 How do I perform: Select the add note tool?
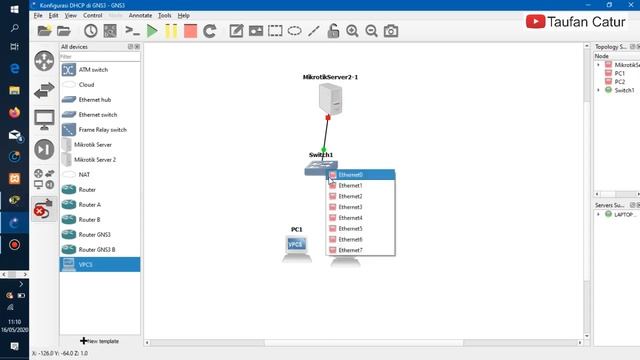[x=236, y=31]
